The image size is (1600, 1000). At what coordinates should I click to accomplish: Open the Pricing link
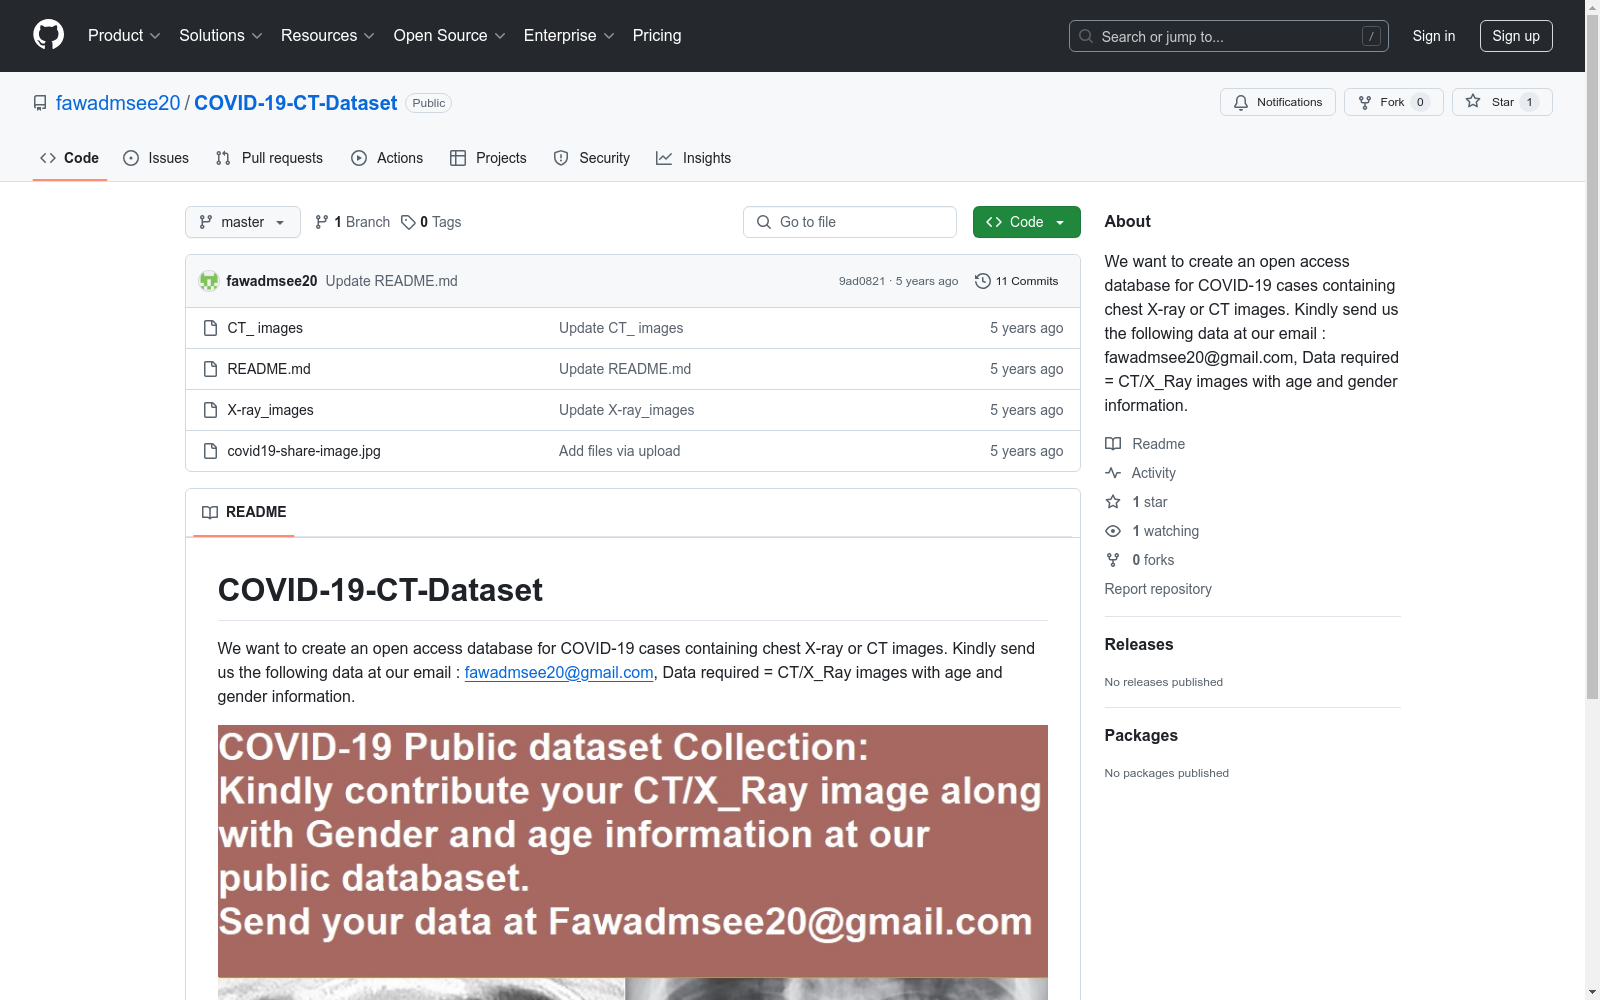tap(657, 35)
